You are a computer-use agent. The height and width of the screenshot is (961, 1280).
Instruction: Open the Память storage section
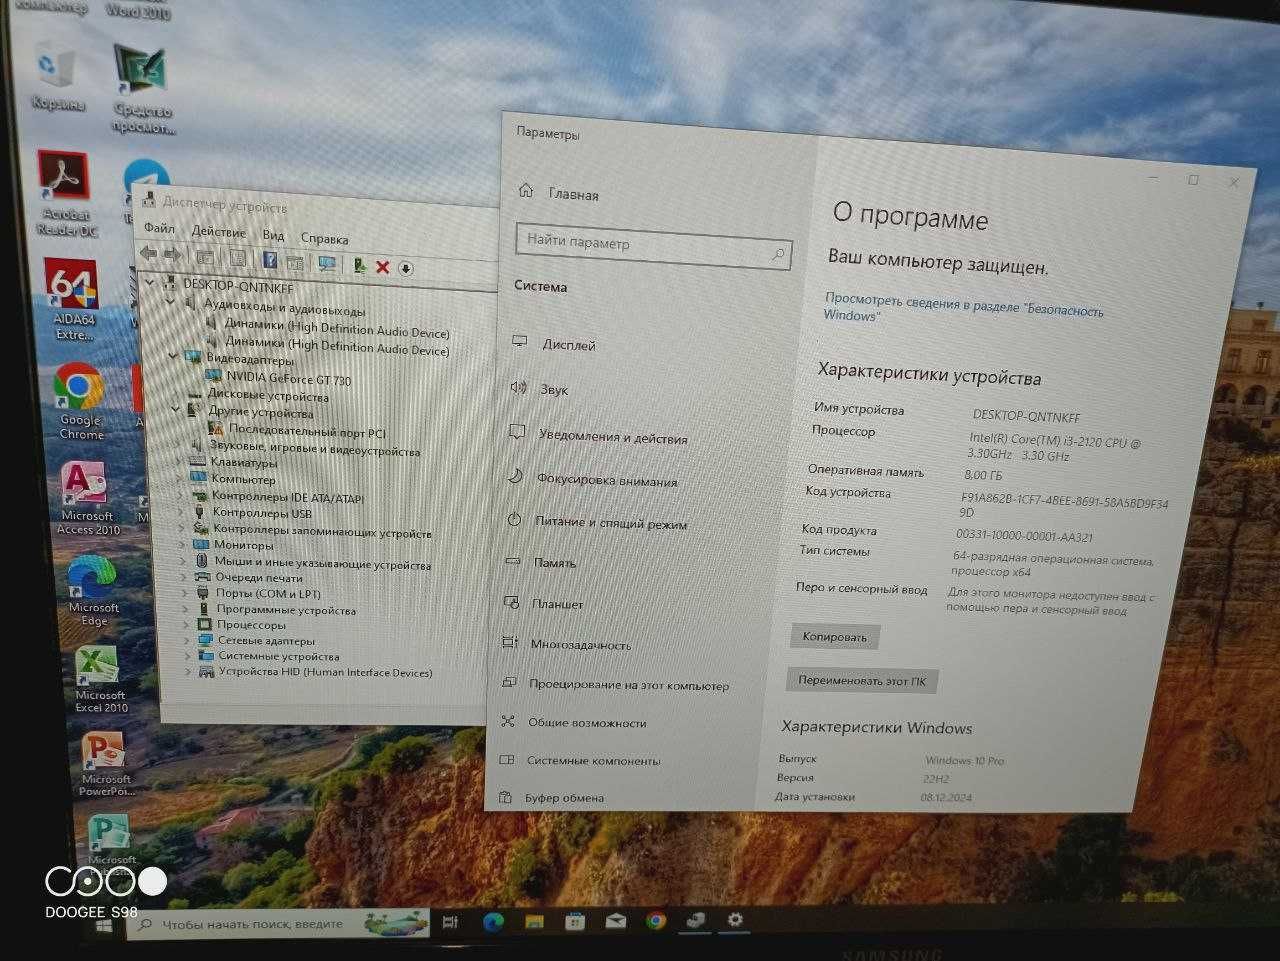[x=554, y=562]
